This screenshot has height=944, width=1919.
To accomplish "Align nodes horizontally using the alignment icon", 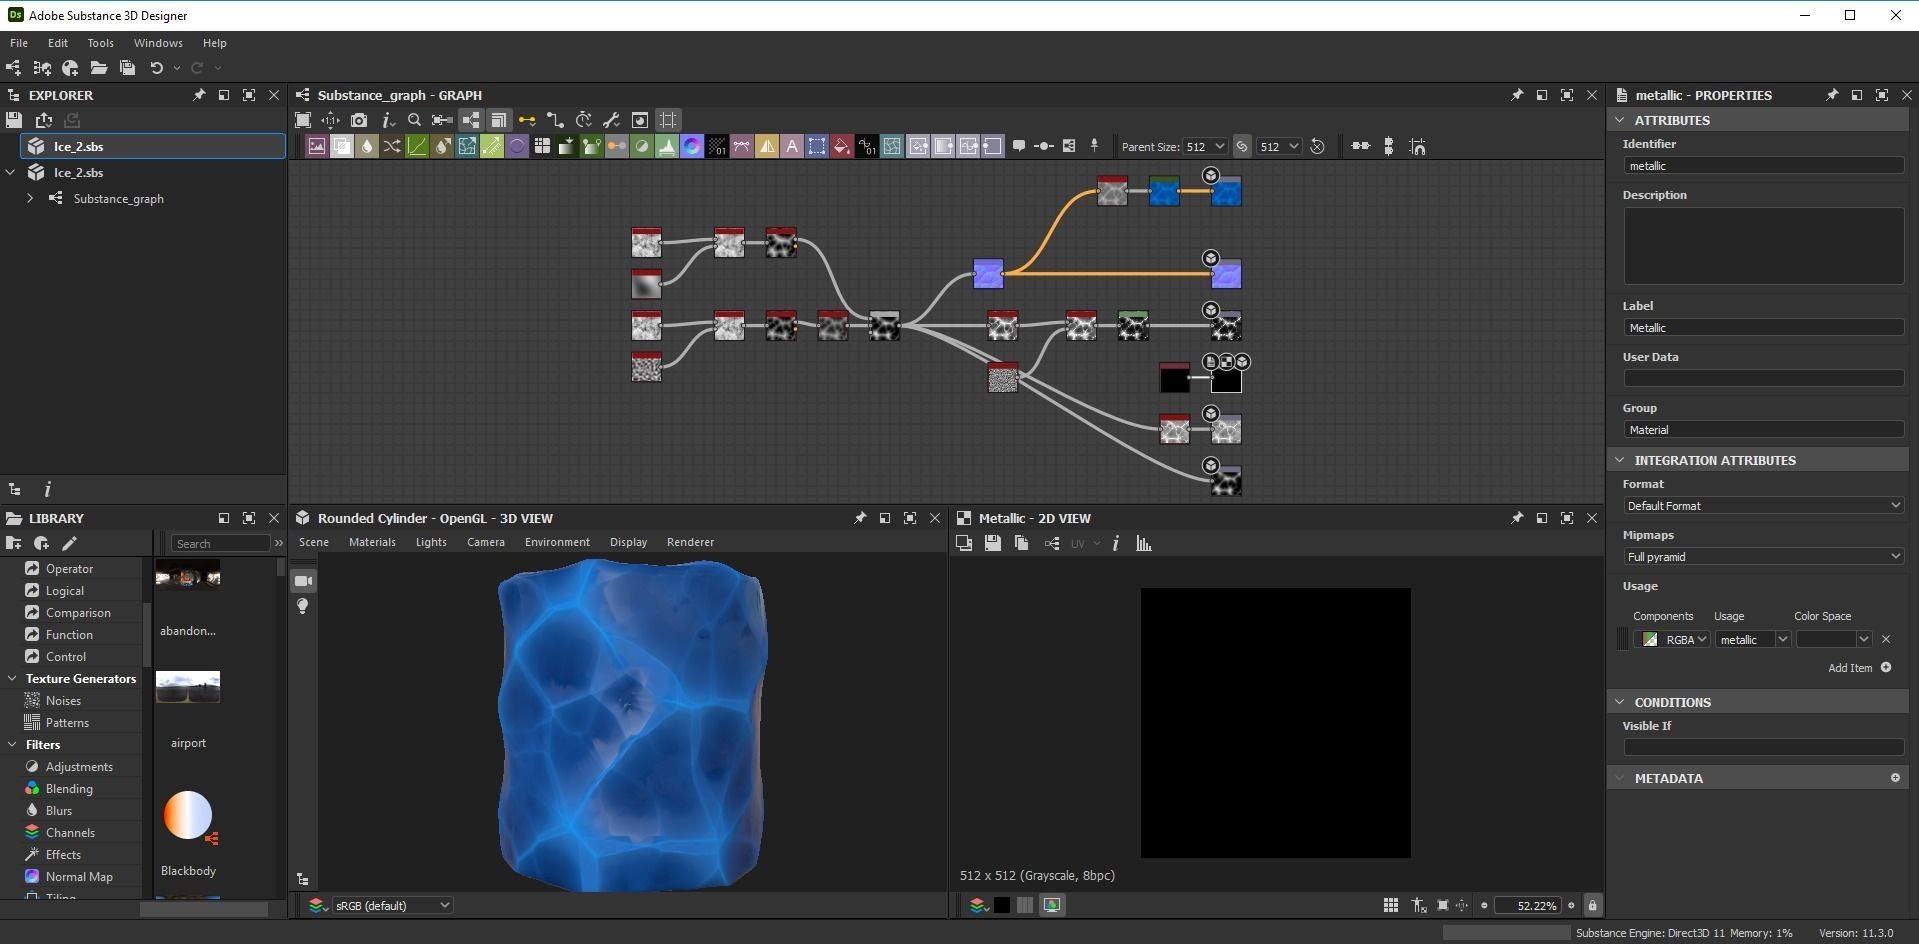I will tap(1361, 146).
